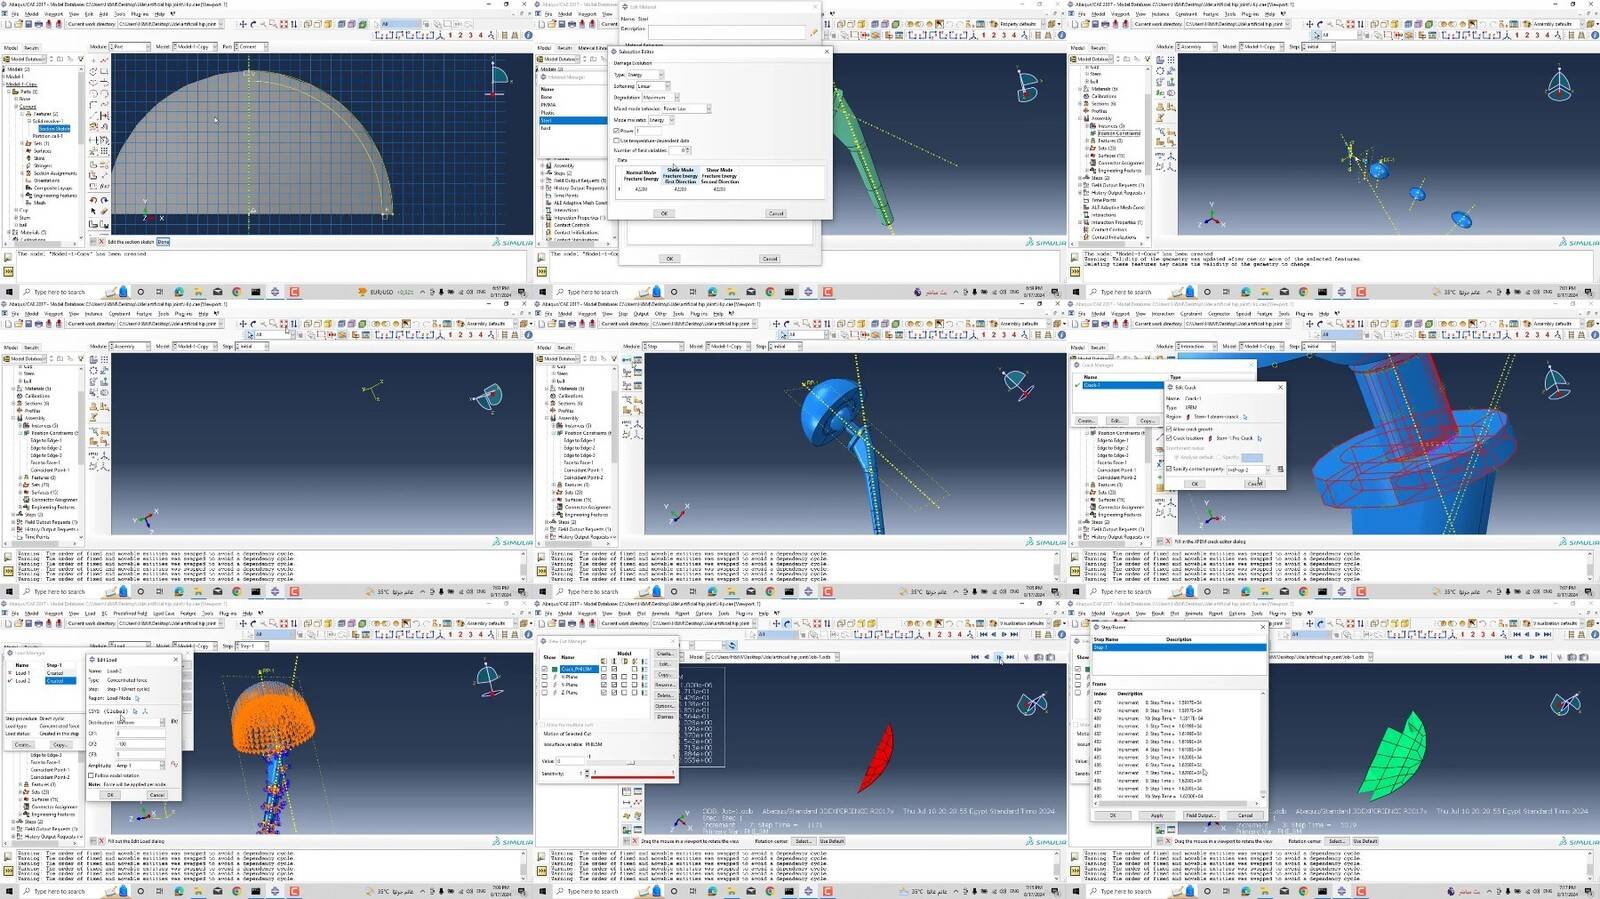This screenshot has height=899, width=1600.
Task: Open Degradation dropdown showing Maximum in Suboption Editor
Action: [661, 97]
